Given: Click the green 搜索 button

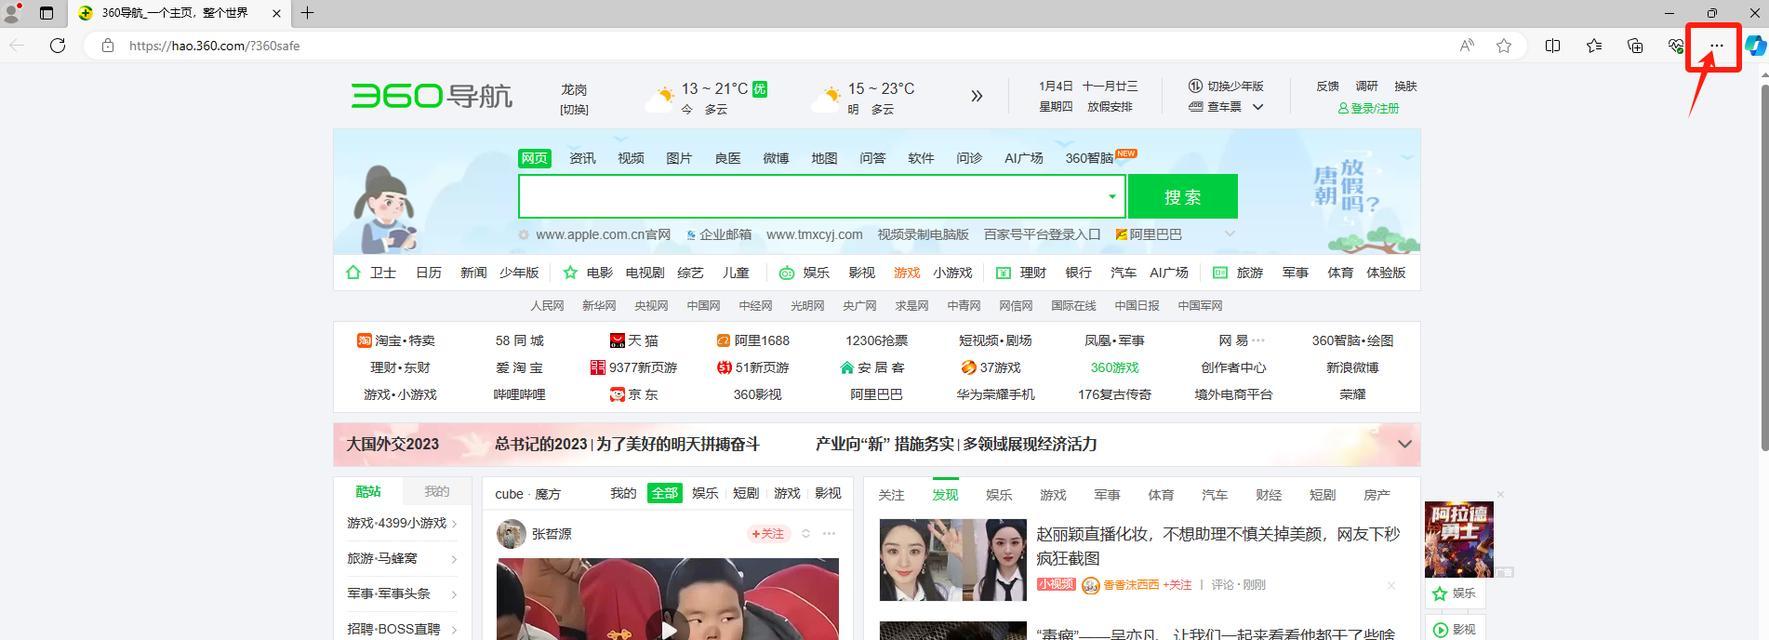Looking at the screenshot, I should (x=1183, y=196).
